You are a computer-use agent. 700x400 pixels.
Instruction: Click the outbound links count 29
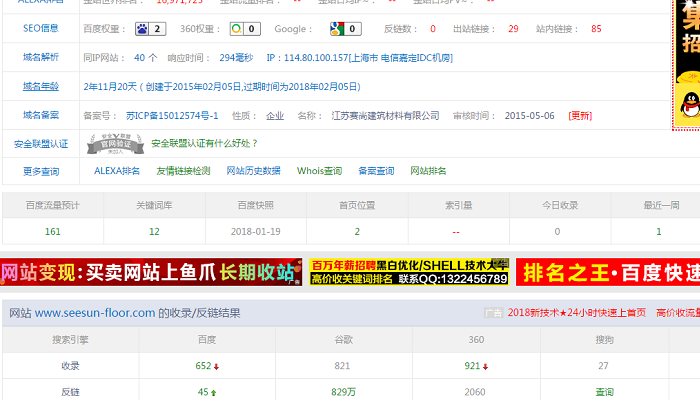tap(513, 29)
